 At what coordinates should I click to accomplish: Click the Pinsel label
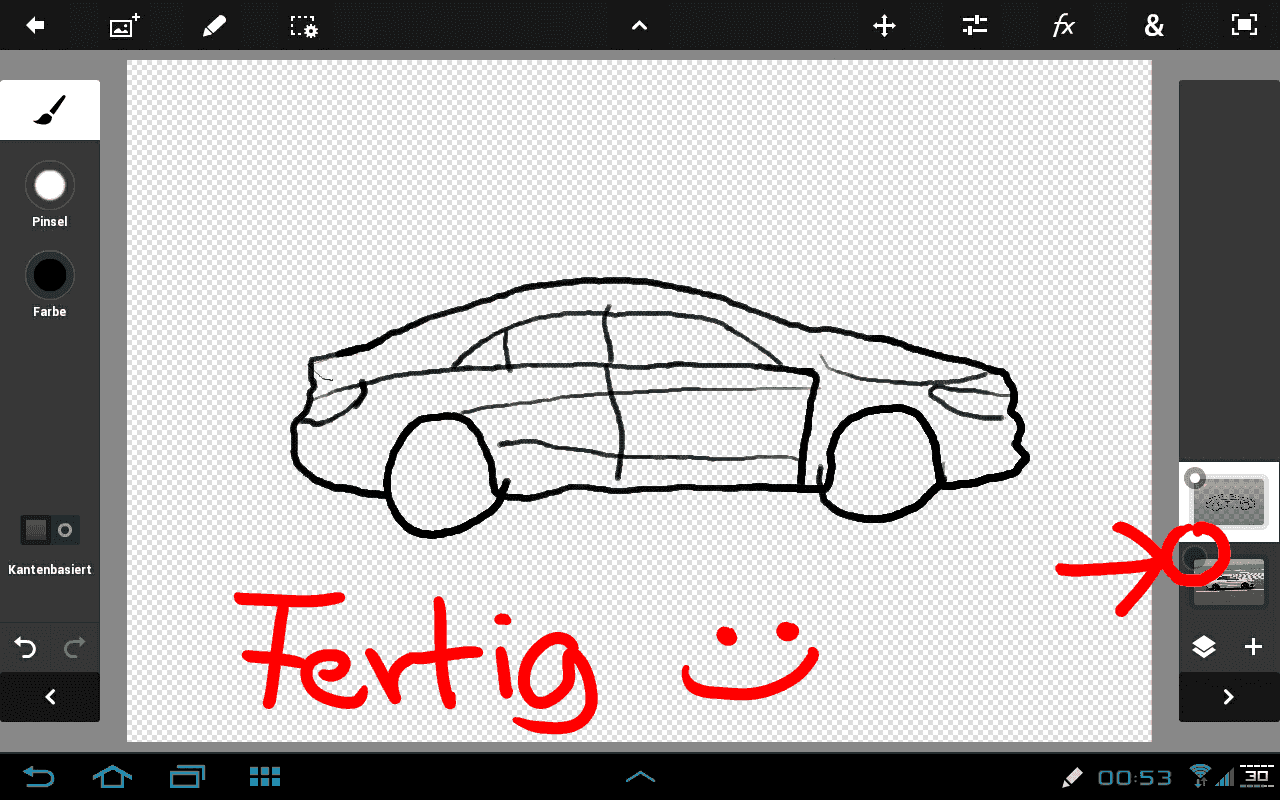pos(50,222)
